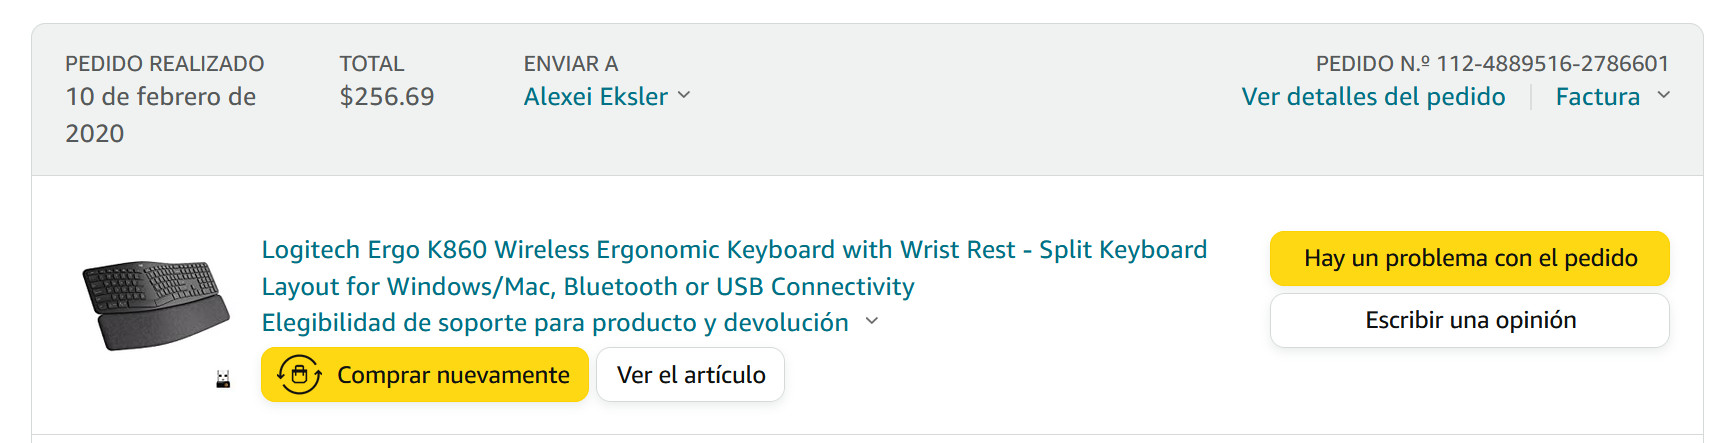Open Ver detalles del pedido
This screenshot has width=1715, height=443.
point(1373,97)
